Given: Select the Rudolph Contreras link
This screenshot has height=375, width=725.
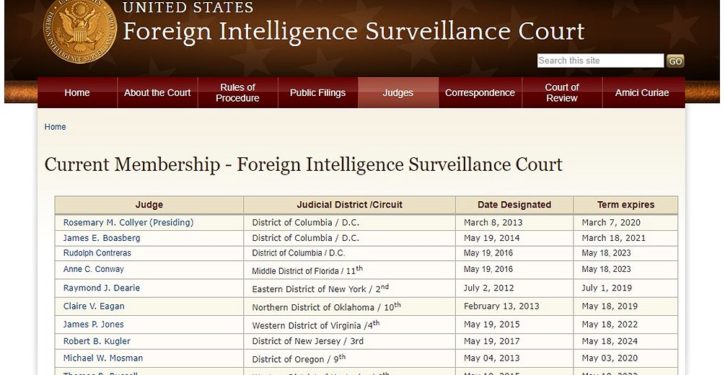Looking at the screenshot, I should 97,253.
